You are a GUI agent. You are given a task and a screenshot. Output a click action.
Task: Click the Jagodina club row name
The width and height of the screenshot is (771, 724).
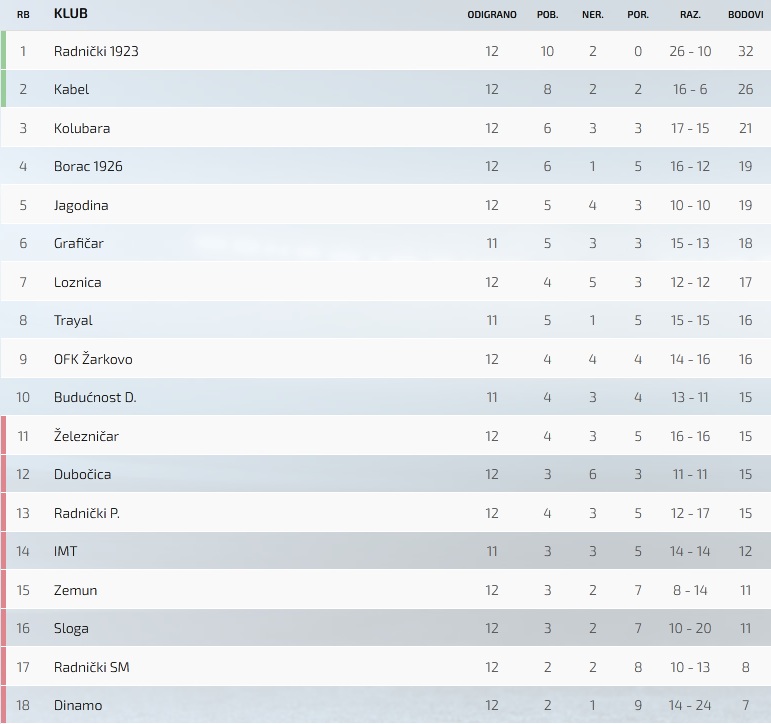pos(81,205)
